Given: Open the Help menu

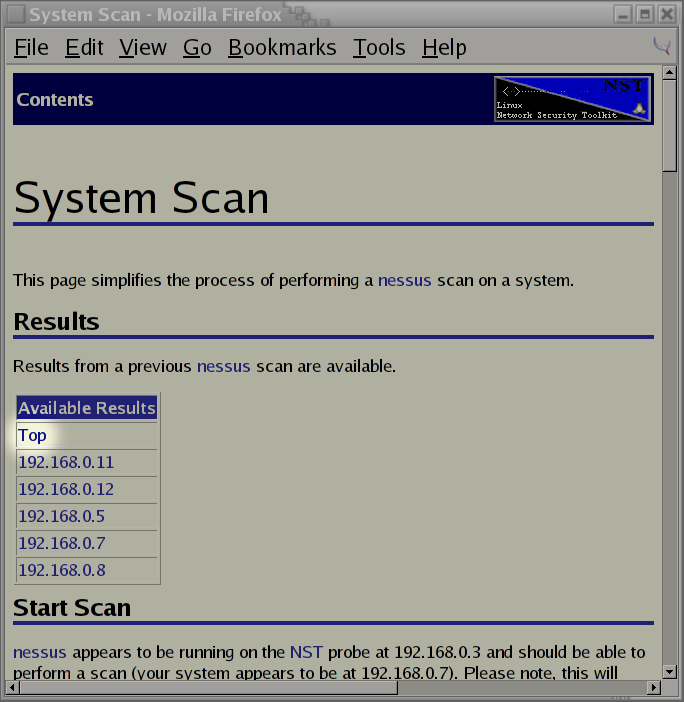Looking at the screenshot, I should (444, 47).
